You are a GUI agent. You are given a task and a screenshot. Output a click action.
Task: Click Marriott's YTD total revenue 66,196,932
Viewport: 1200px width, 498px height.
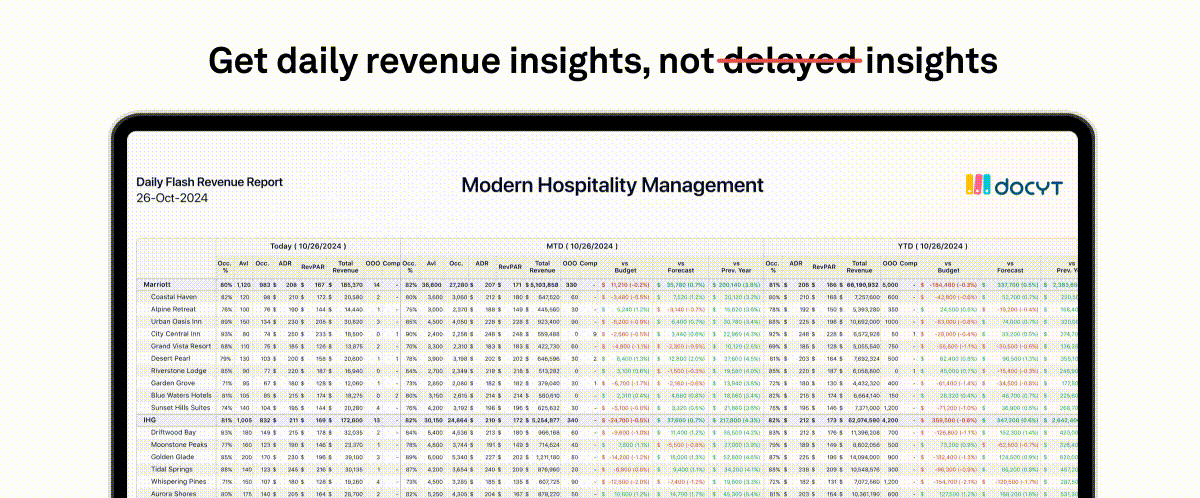click(861, 284)
